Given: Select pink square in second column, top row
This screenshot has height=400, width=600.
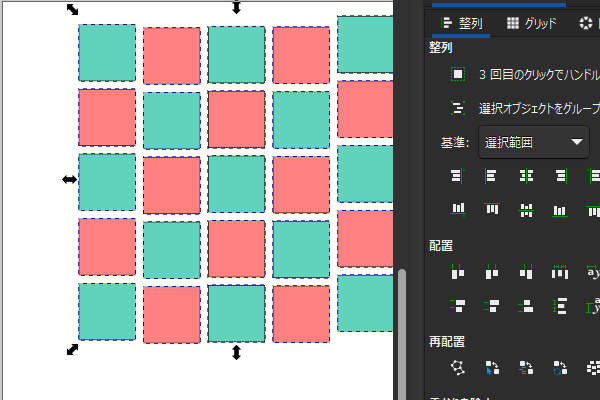Looking at the screenshot, I should (x=172, y=56).
